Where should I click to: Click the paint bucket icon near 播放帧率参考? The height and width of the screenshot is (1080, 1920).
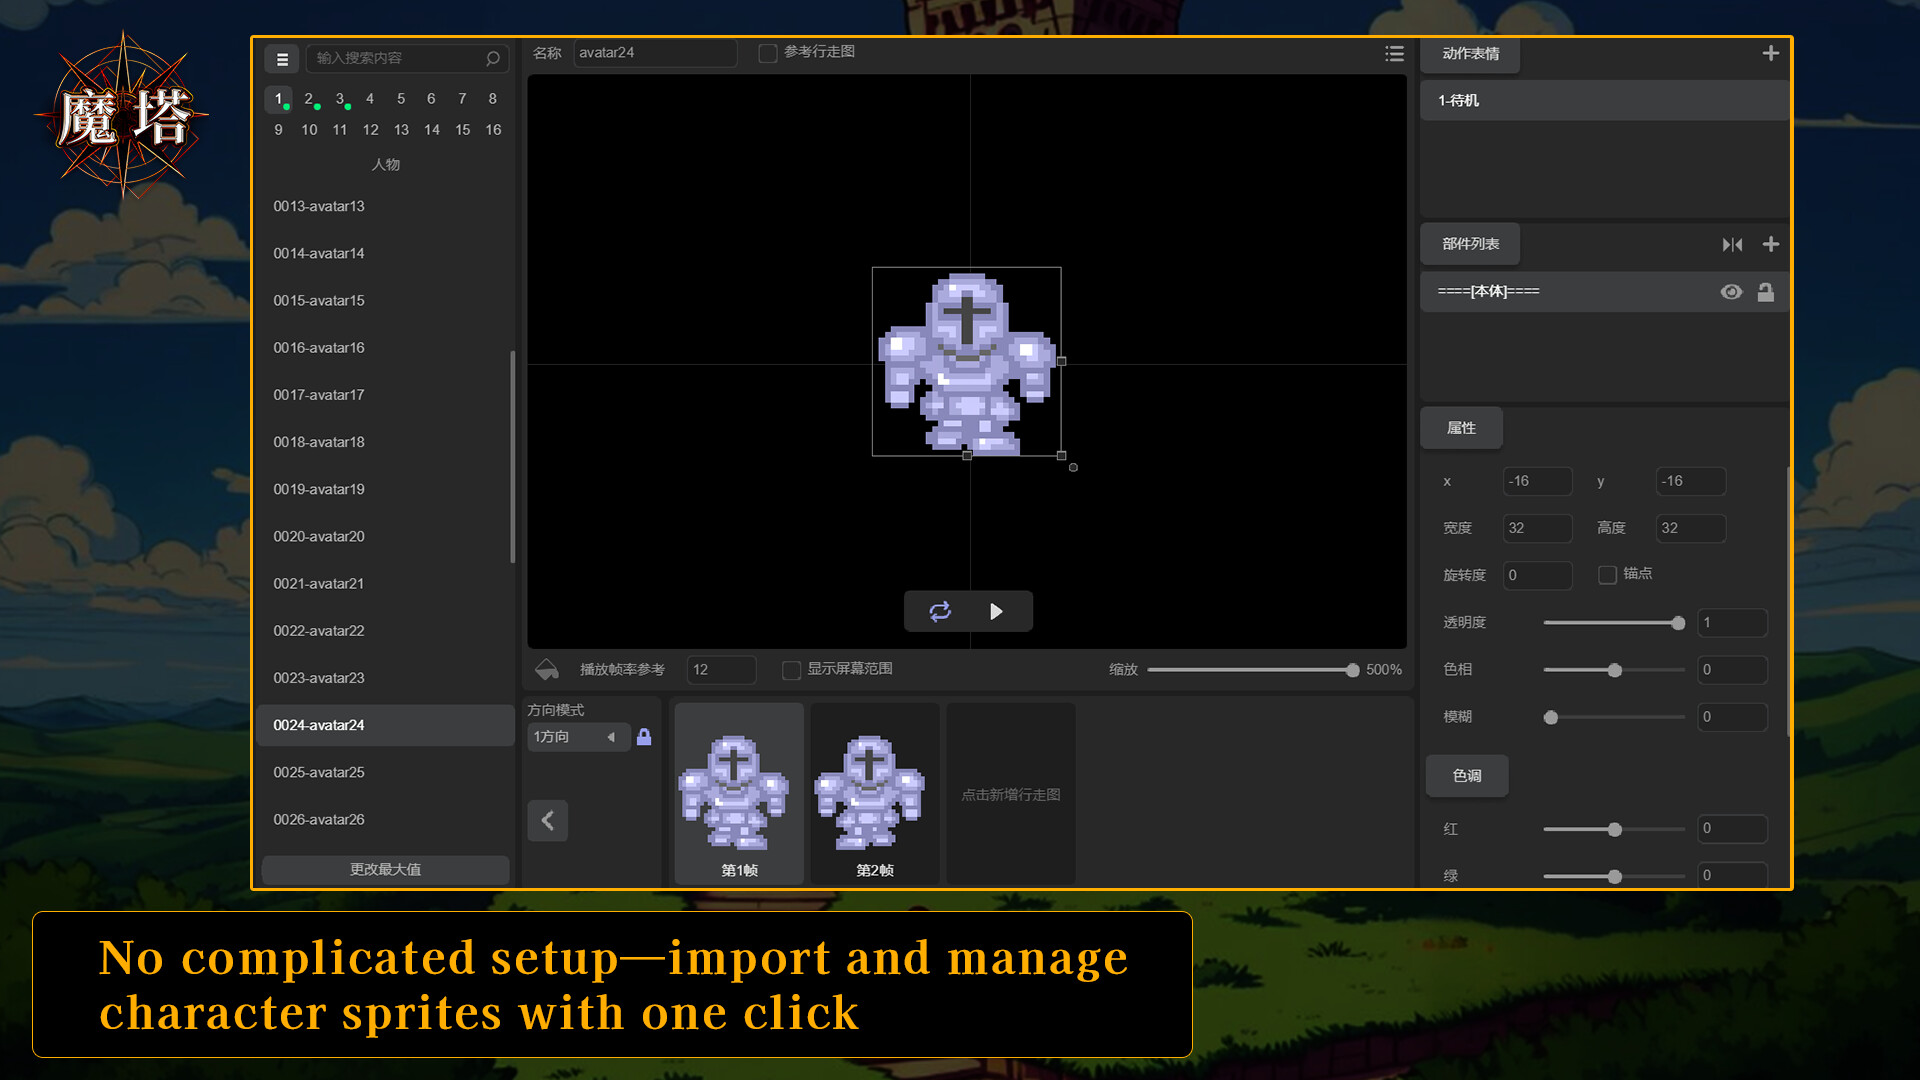coord(547,670)
